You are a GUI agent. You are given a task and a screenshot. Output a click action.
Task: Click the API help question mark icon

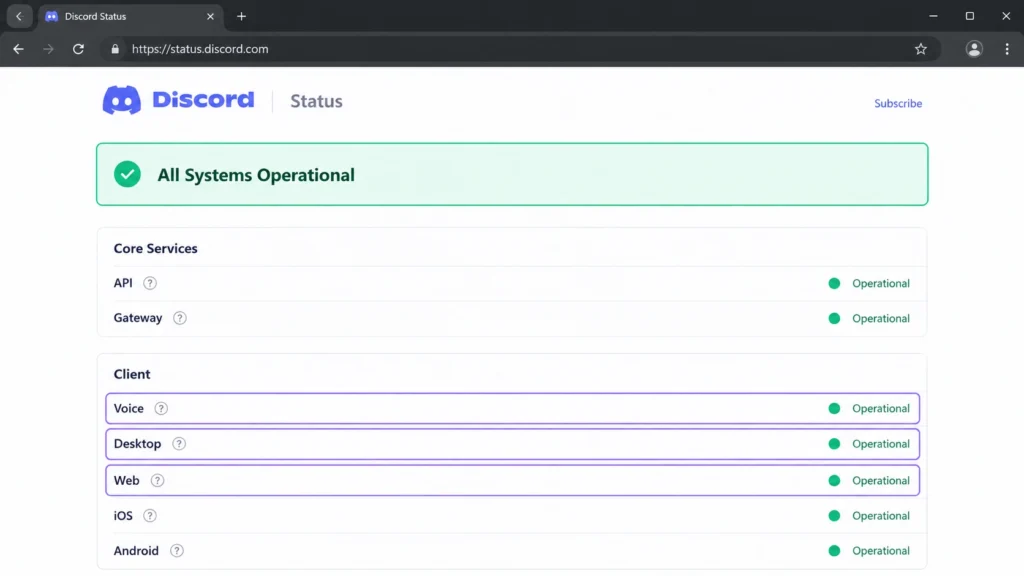(x=150, y=283)
